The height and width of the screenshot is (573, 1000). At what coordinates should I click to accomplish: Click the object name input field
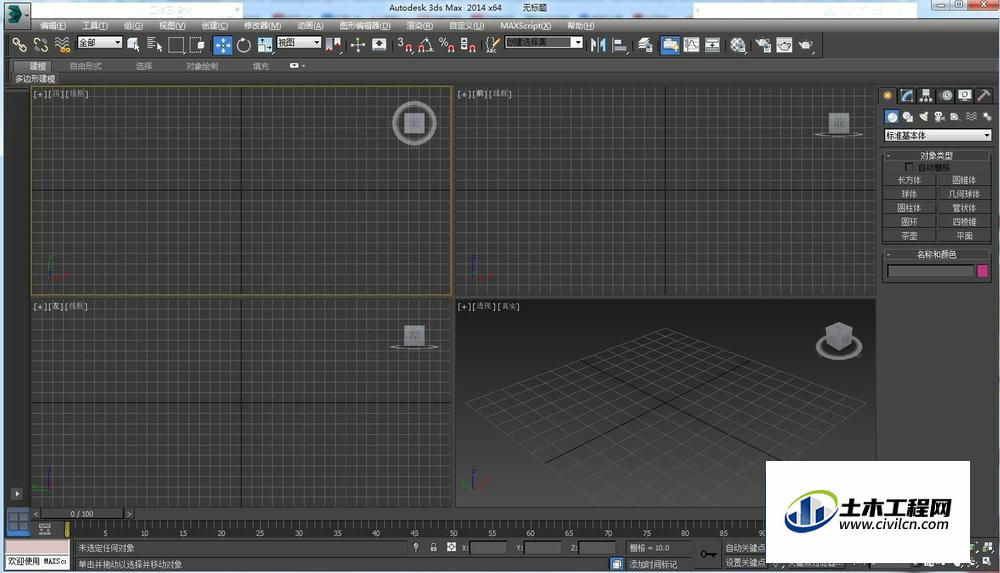point(930,271)
